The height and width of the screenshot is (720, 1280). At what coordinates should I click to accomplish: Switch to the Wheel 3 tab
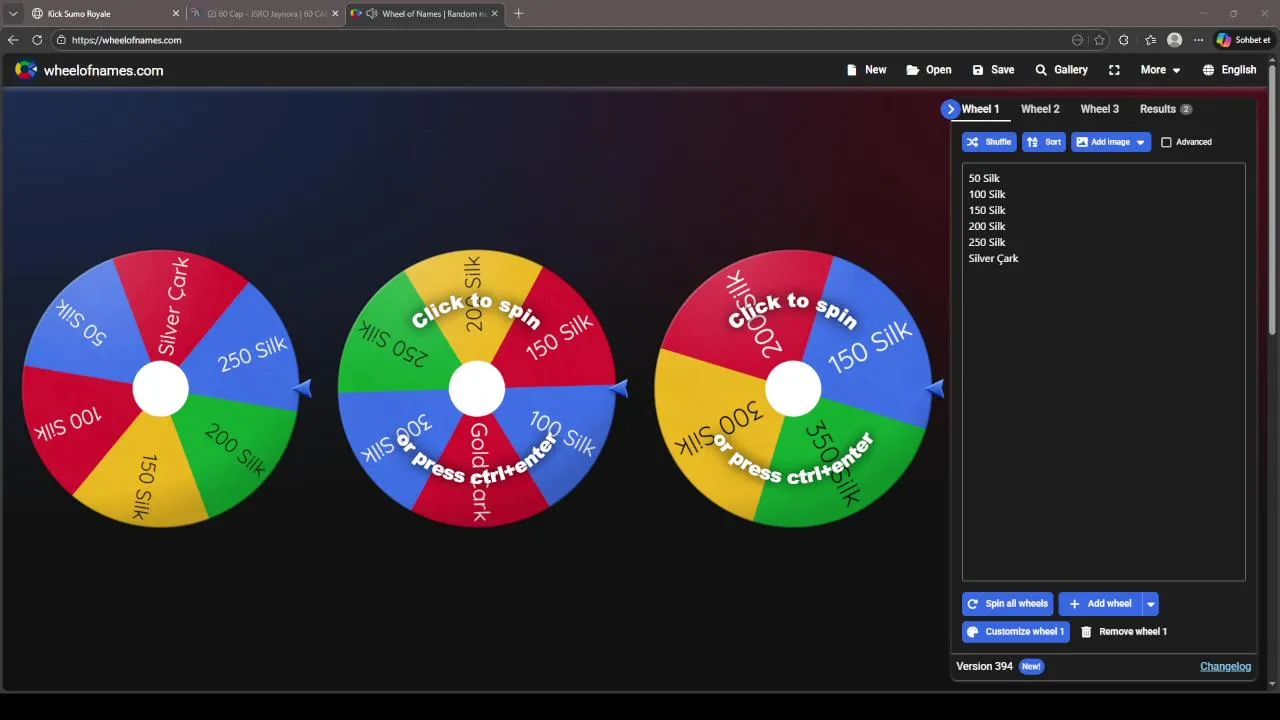click(1100, 109)
